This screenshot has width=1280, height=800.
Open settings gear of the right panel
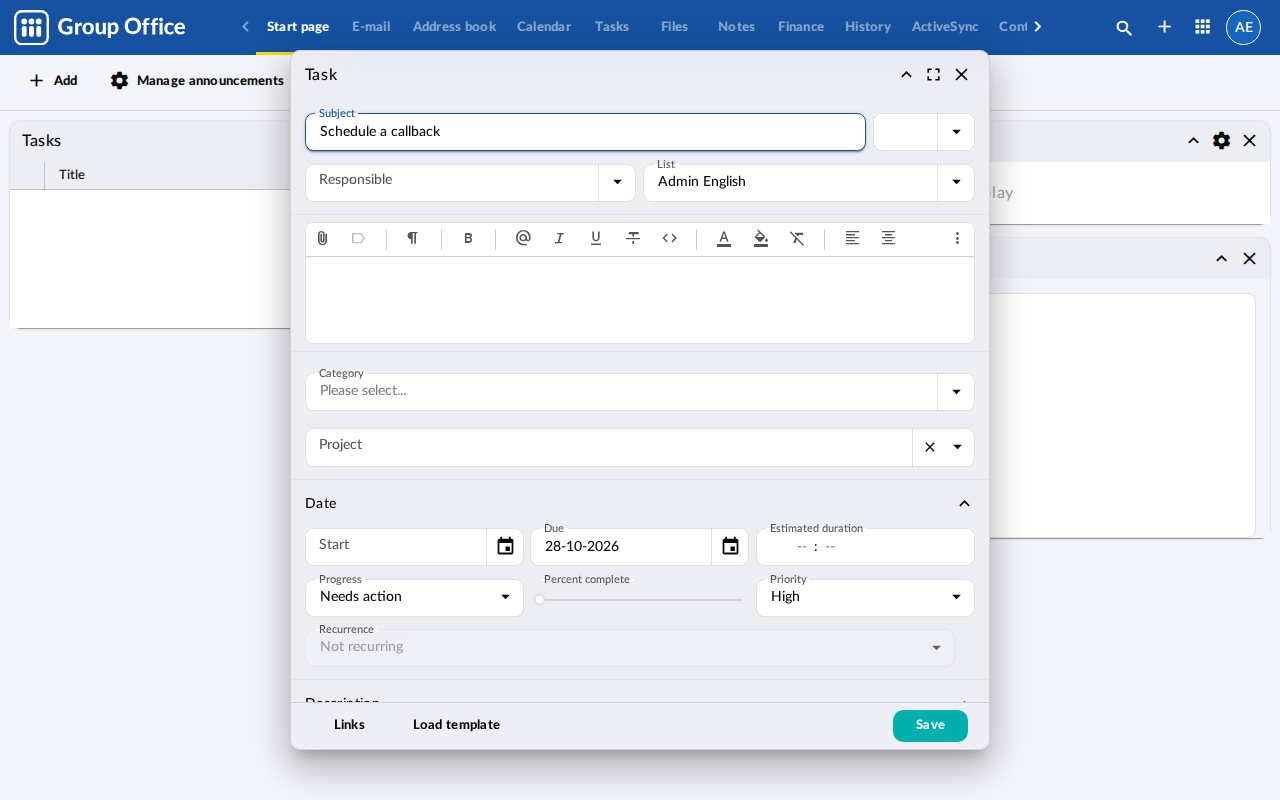coord(1221,140)
